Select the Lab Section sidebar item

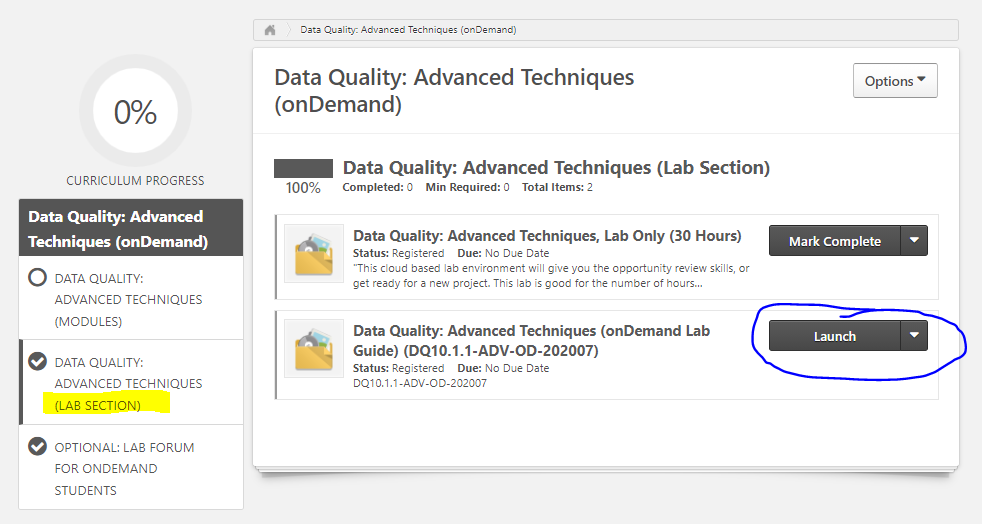[128, 383]
